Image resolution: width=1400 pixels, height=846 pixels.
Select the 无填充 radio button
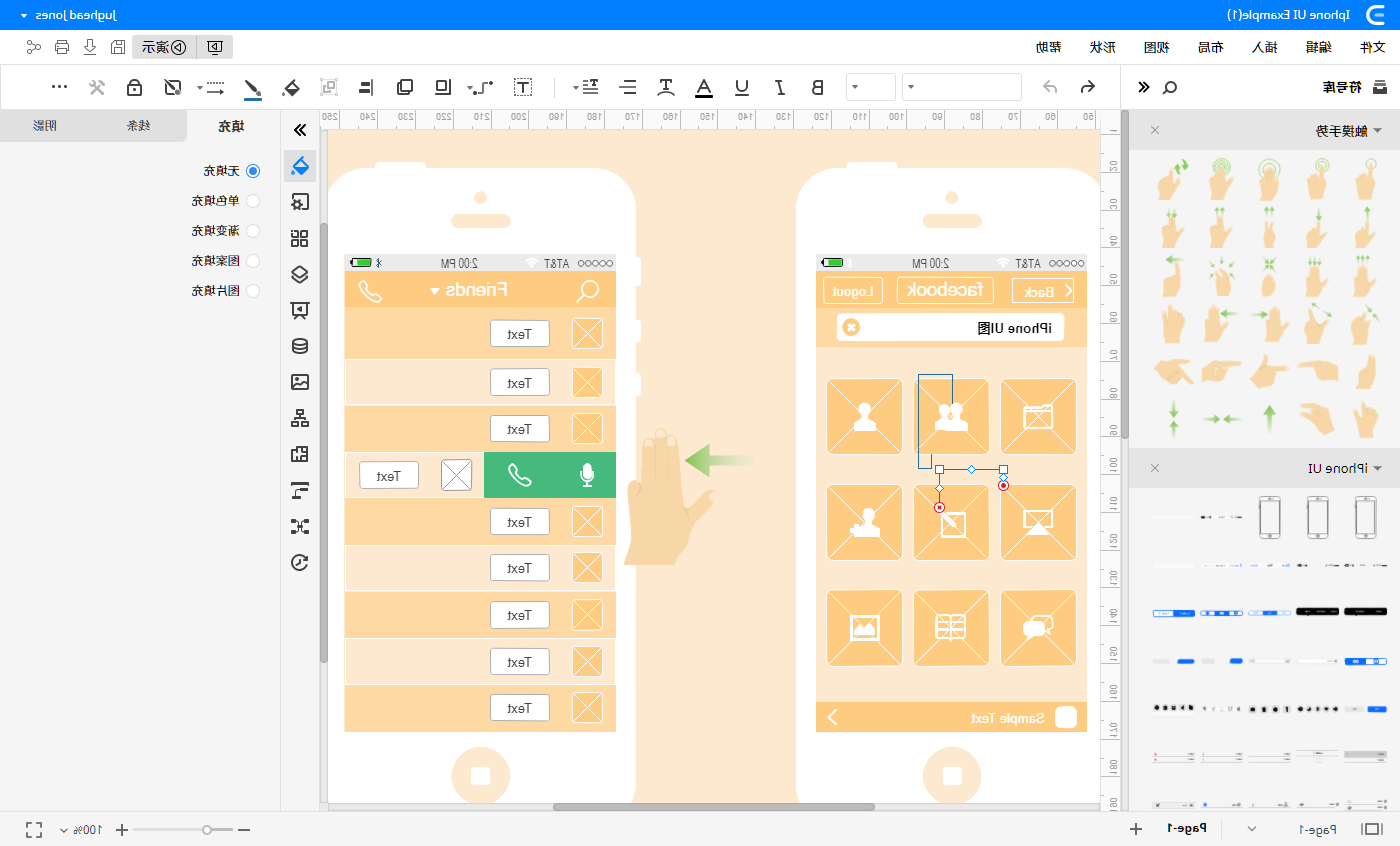(x=252, y=171)
